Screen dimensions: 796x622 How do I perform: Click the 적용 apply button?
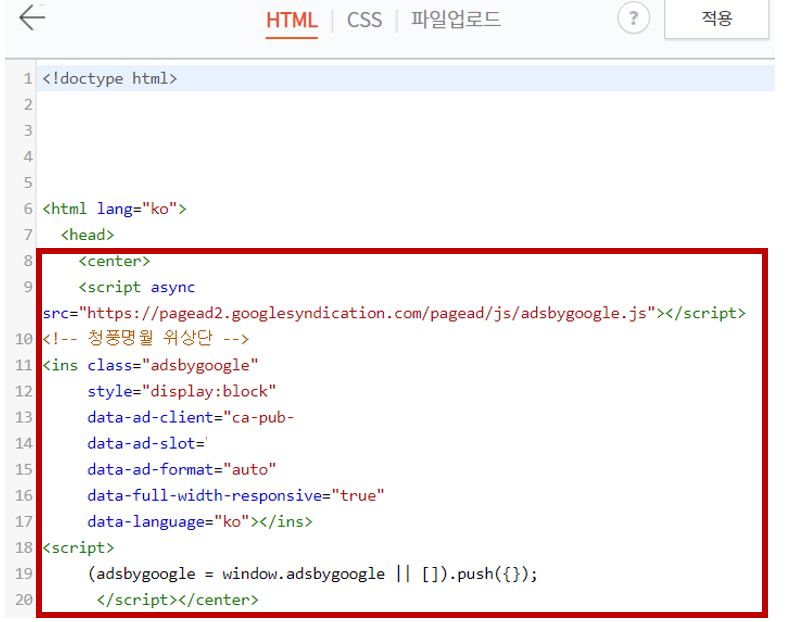(717, 19)
